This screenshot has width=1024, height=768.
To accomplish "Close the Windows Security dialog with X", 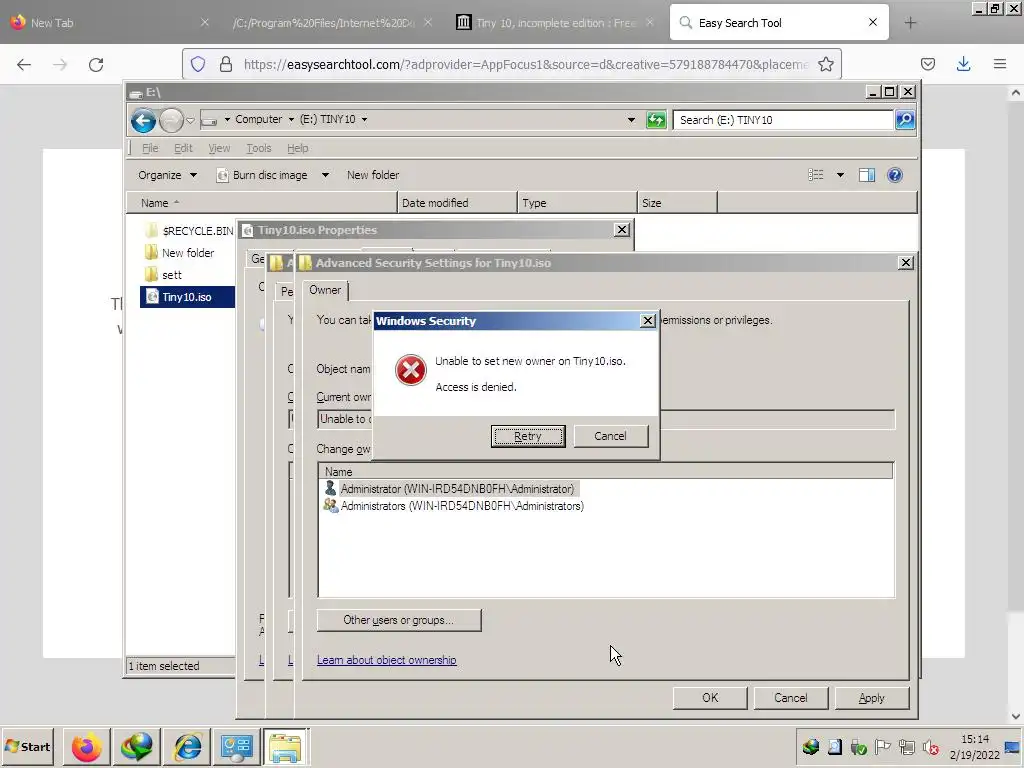I will click(x=647, y=321).
